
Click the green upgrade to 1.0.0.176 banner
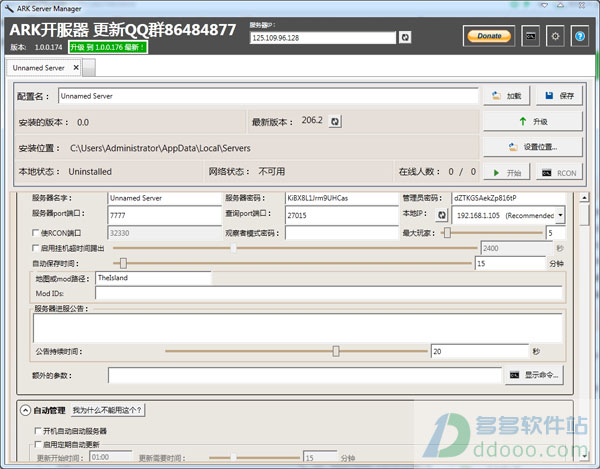pyautogui.click(x=108, y=47)
